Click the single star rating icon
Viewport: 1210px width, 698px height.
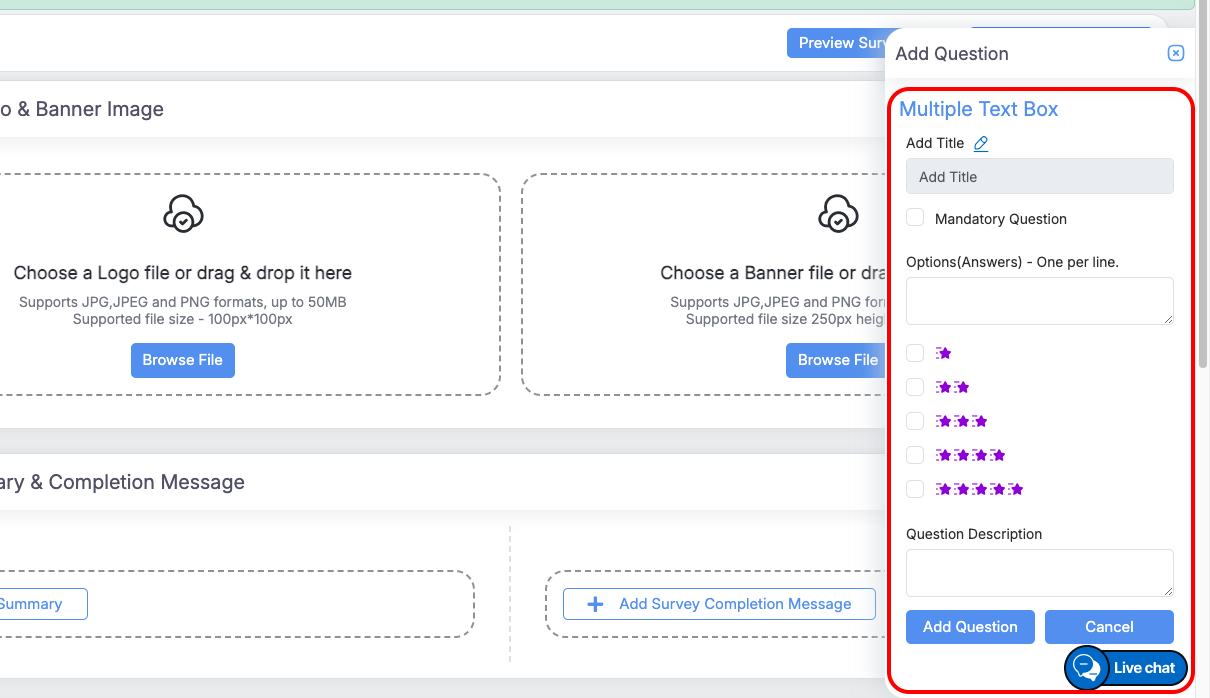(943, 353)
